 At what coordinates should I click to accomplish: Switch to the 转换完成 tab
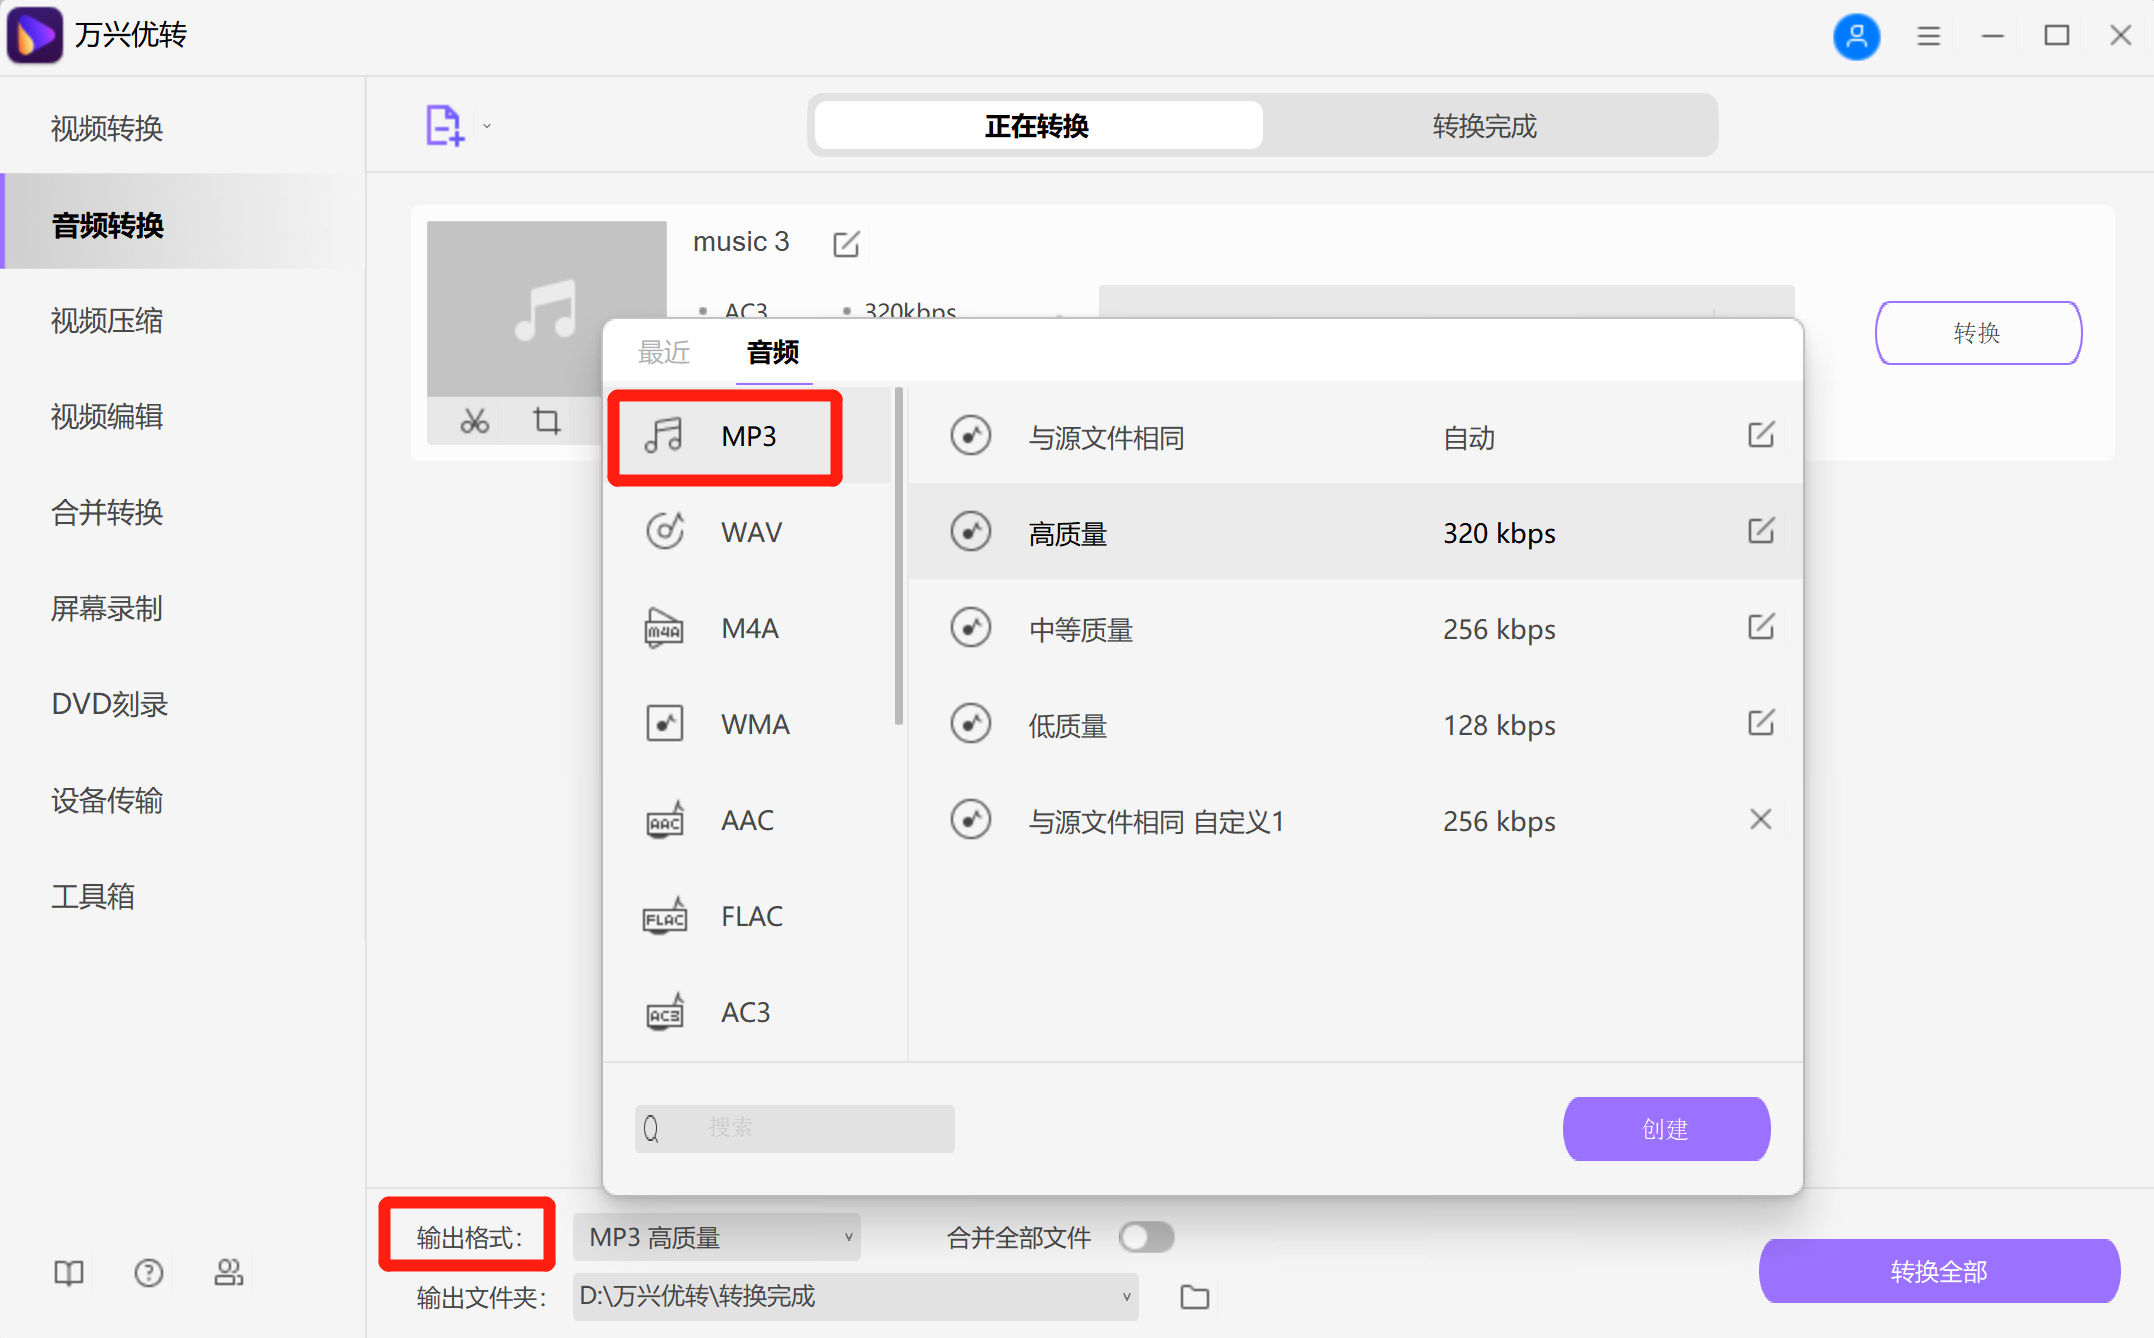(x=1484, y=126)
